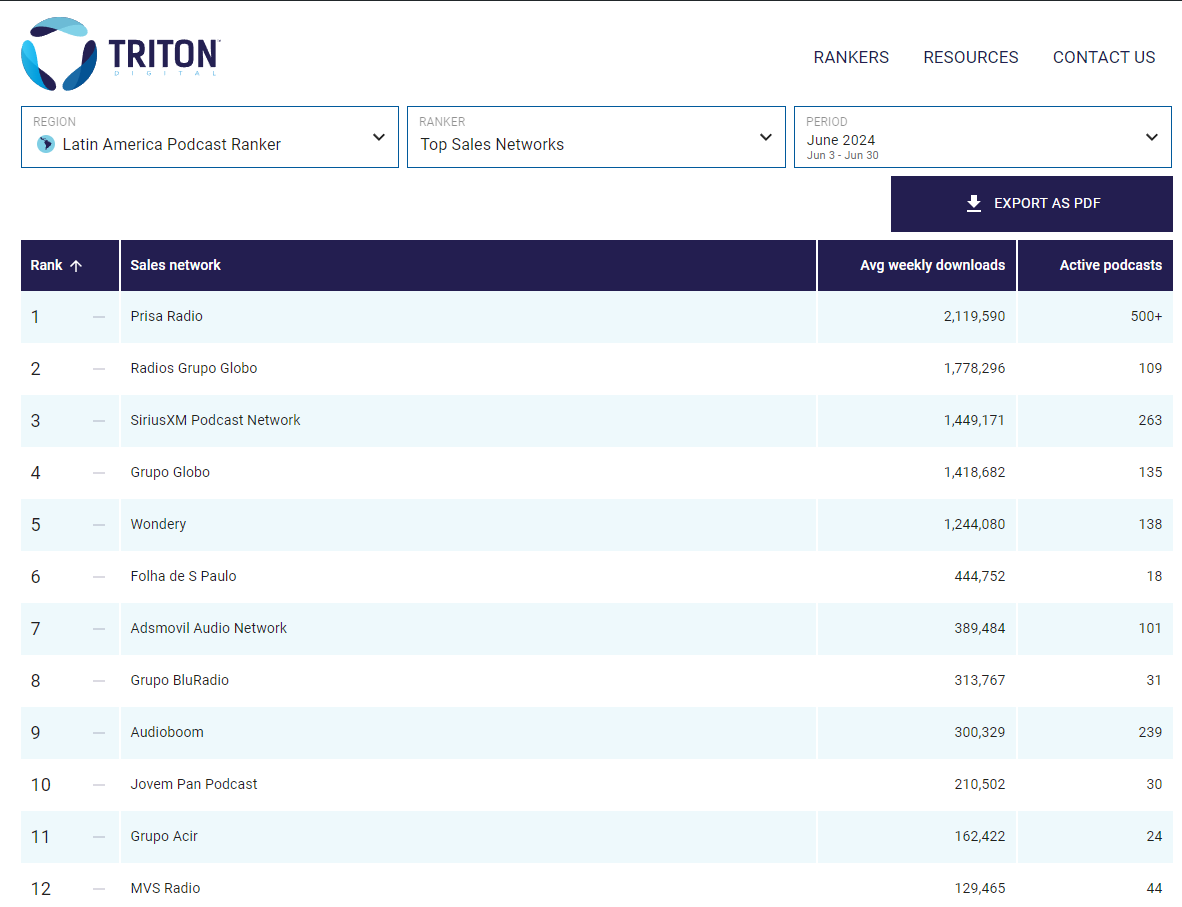Click the Period dropdown chevron arrow
1182x907 pixels.
point(1152,137)
